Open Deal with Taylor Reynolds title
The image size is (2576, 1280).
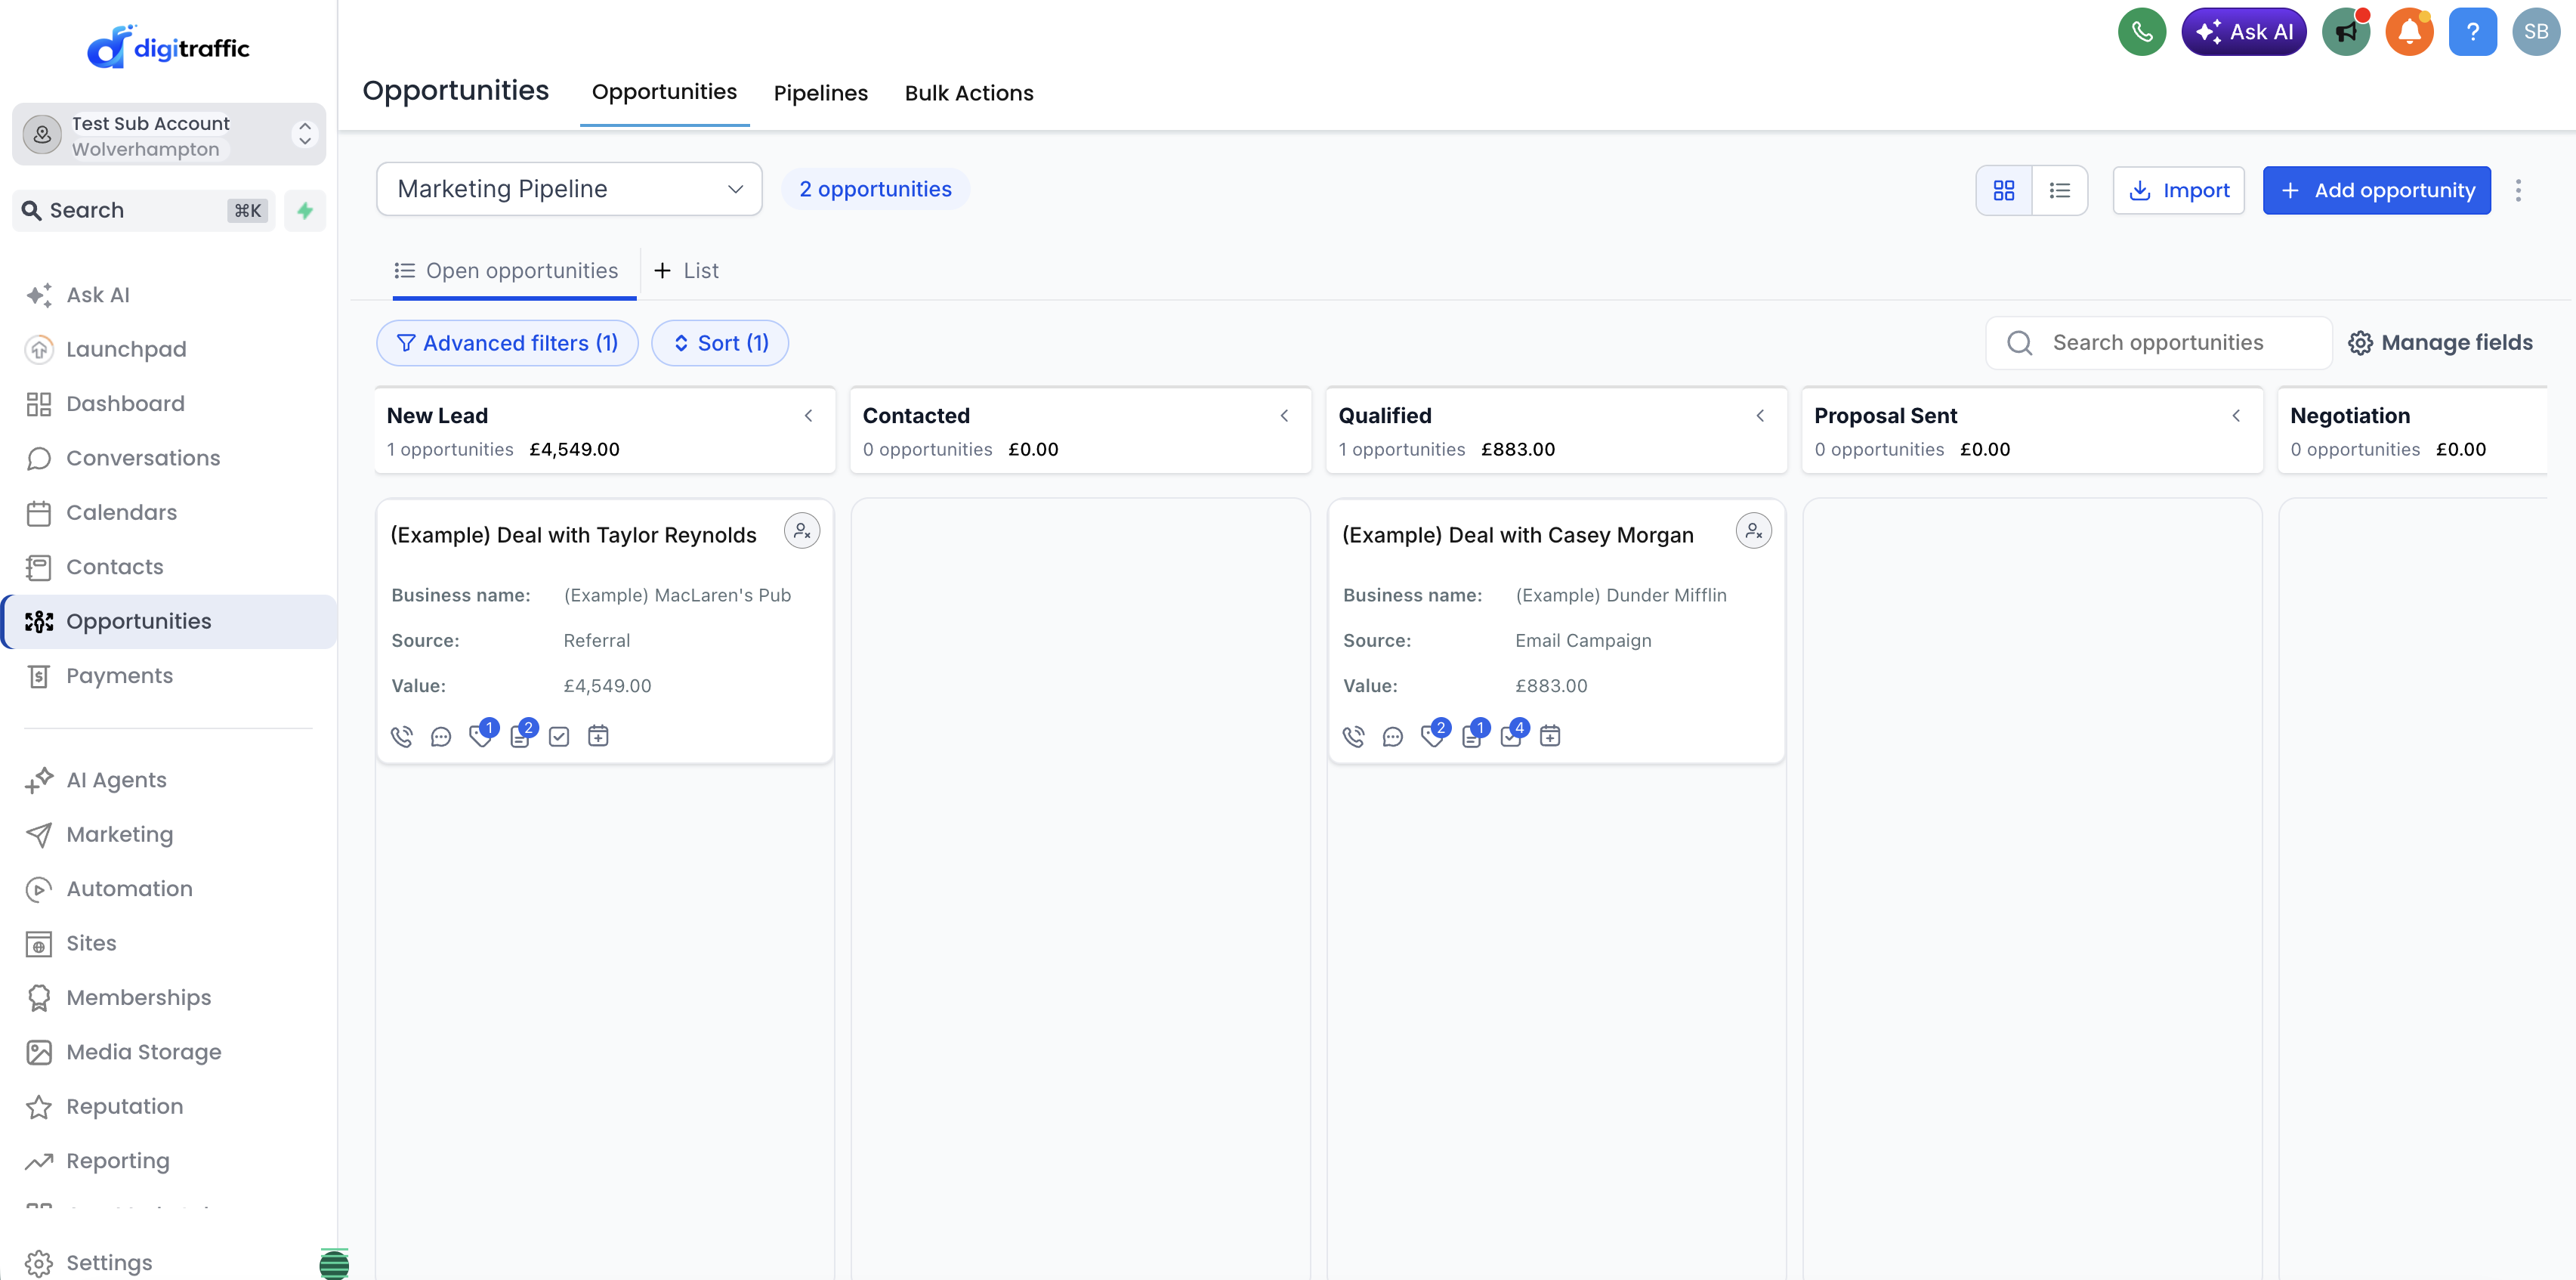tap(573, 535)
